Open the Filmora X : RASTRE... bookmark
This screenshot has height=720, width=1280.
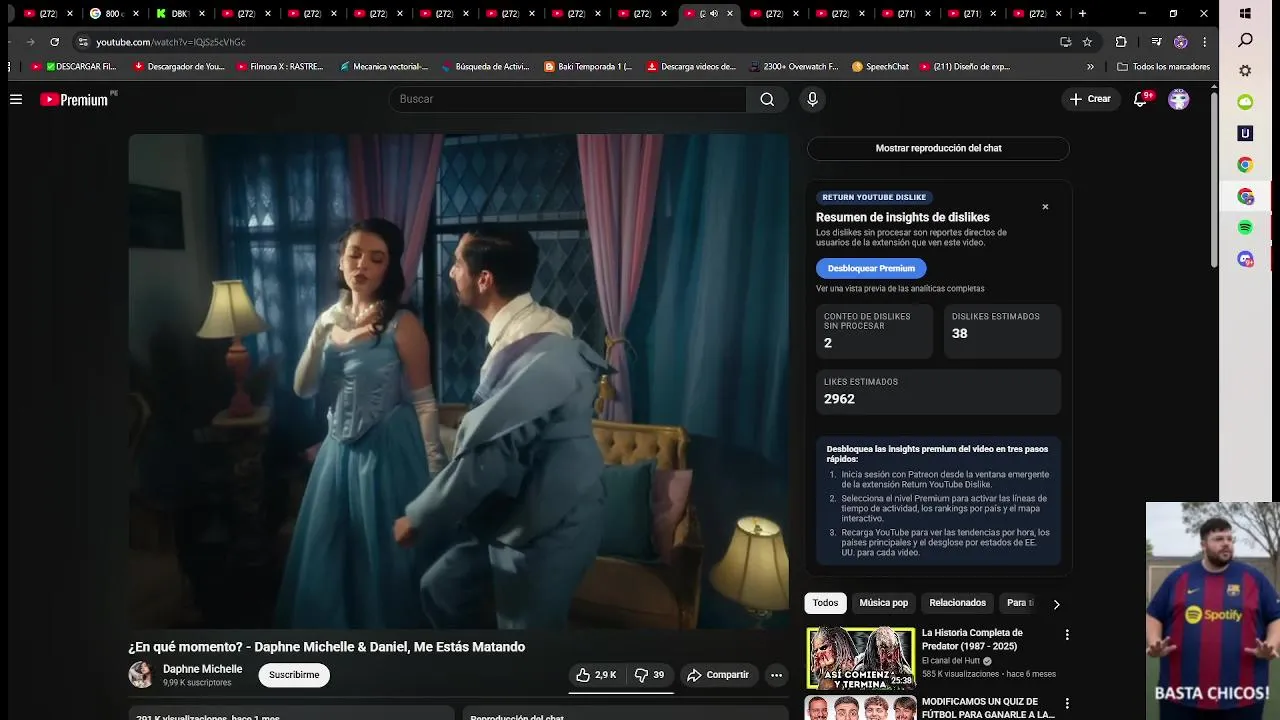click(280, 67)
